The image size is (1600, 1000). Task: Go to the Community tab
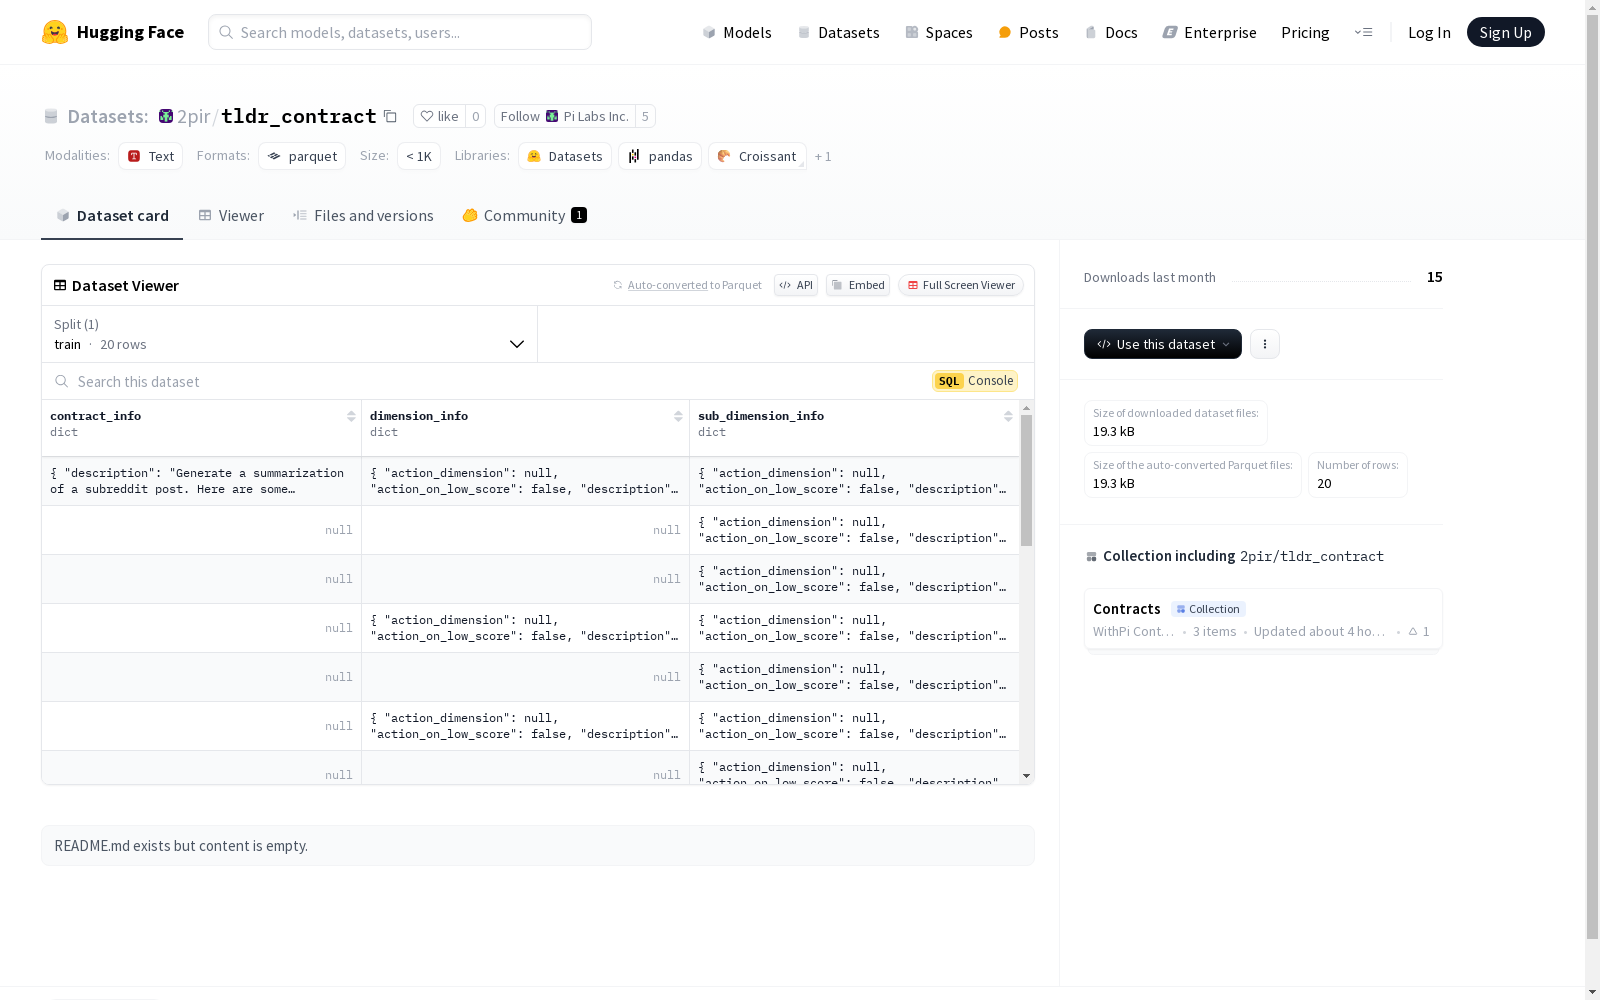pos(525,216)
